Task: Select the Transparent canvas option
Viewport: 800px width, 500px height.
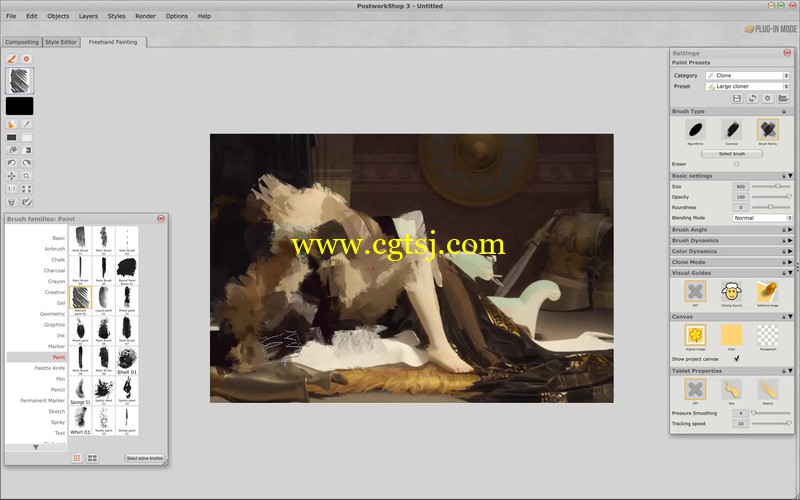Action: click(768, 335)
